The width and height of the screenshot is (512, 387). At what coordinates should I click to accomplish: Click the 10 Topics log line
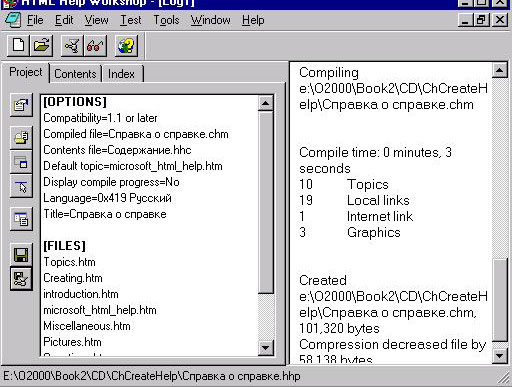pos(344,184)
